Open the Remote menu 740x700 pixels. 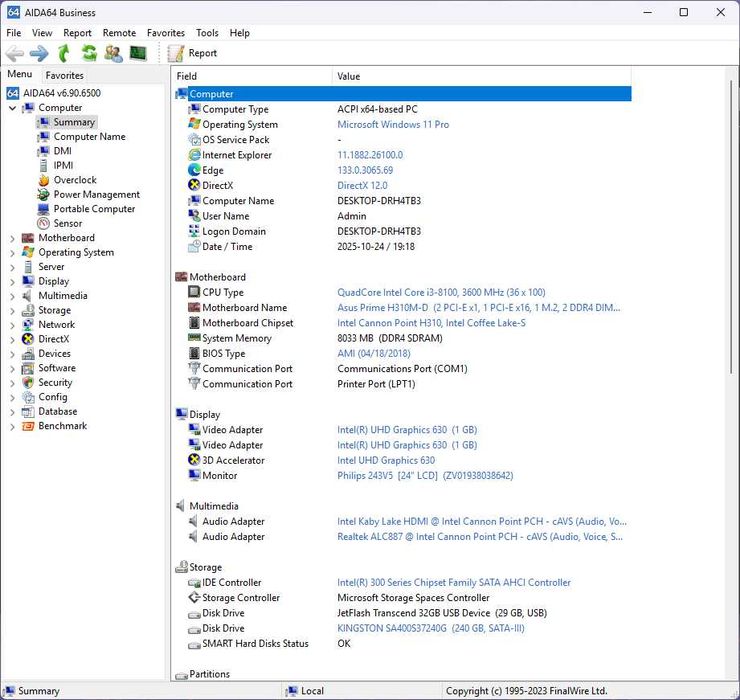click(x=119, y=33)
